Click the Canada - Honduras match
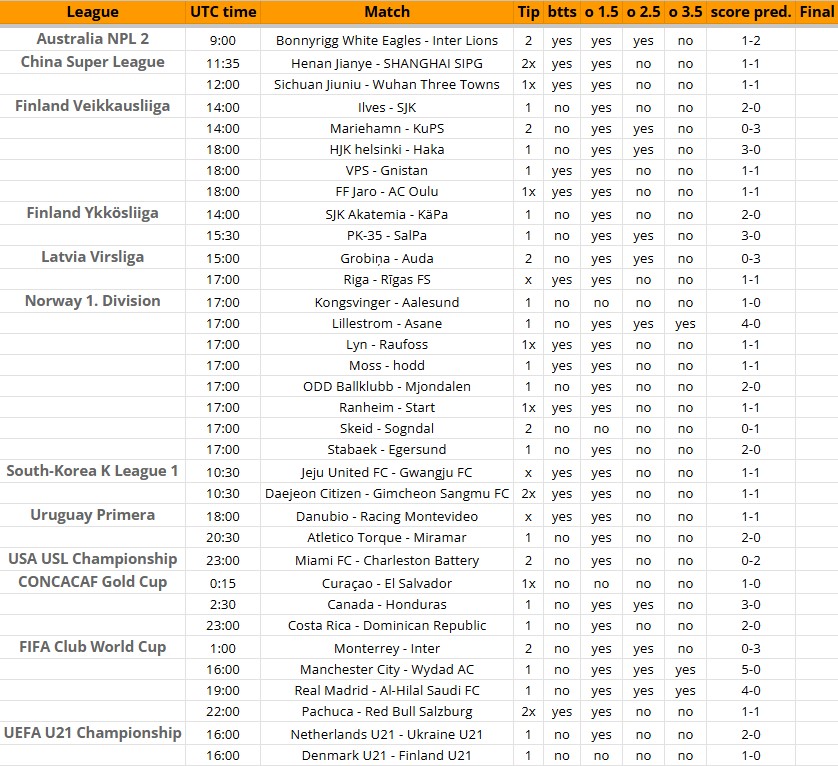838x766 pixels. coord(387,605)
